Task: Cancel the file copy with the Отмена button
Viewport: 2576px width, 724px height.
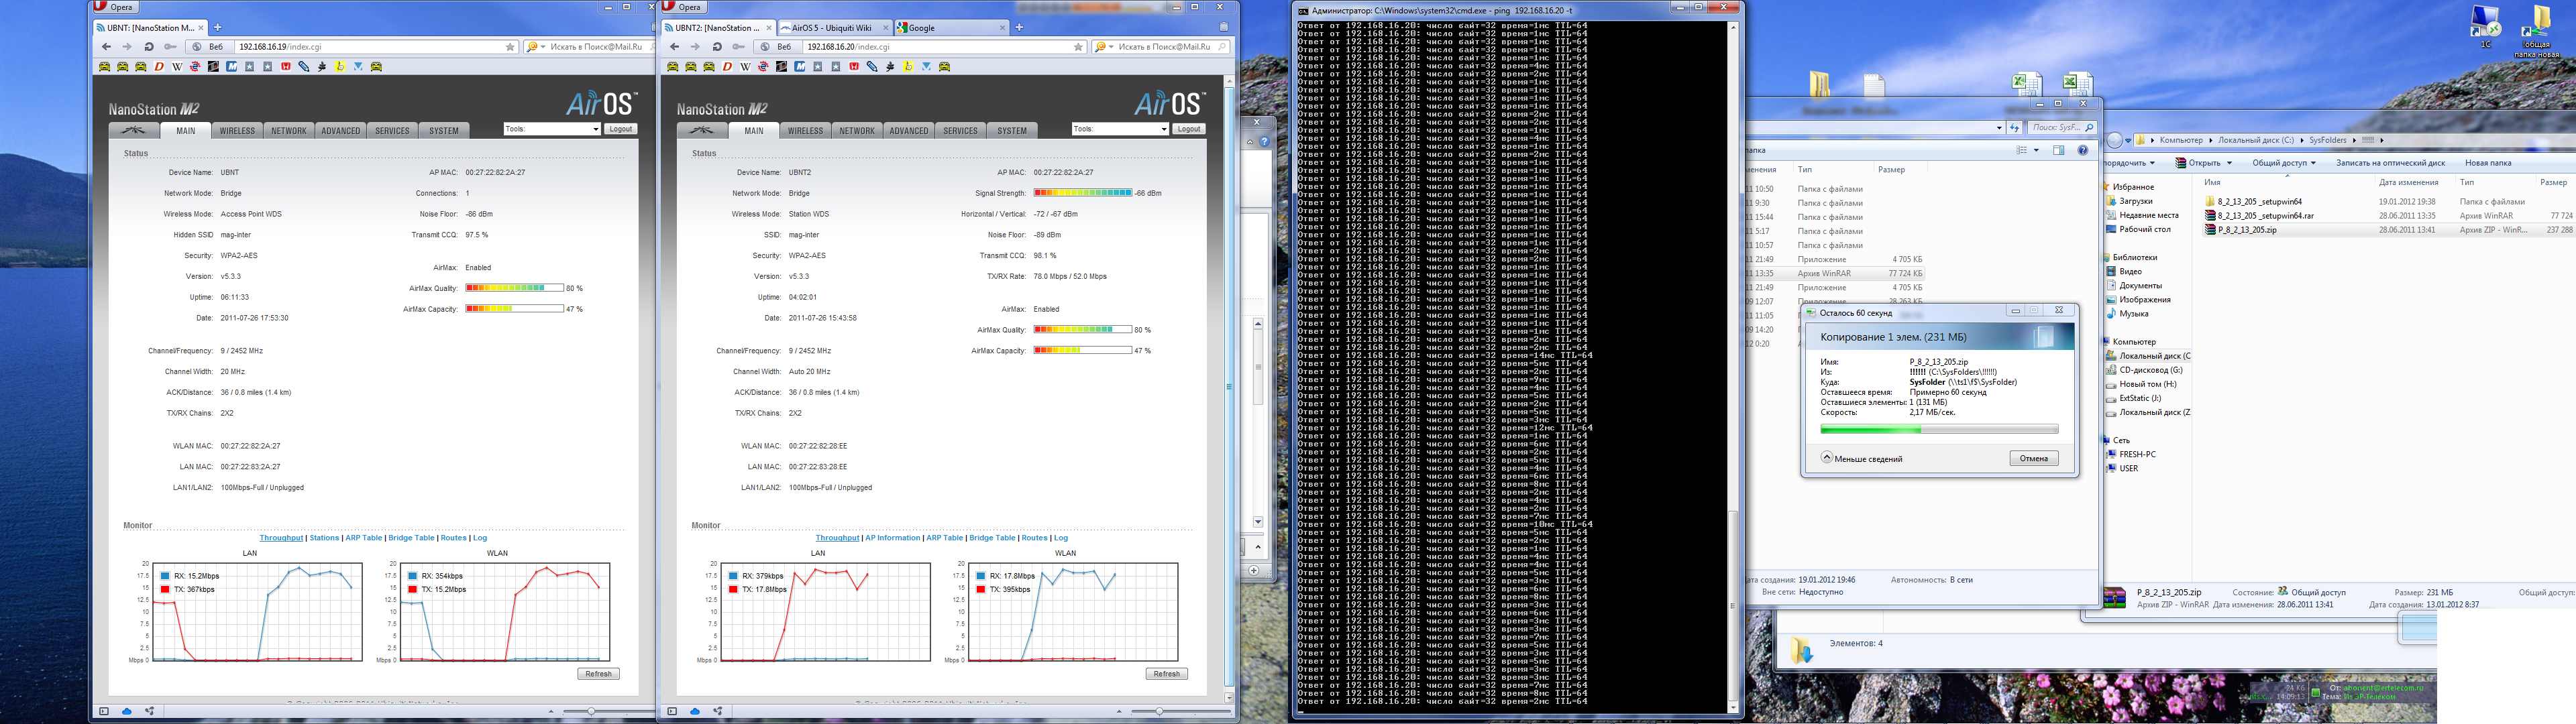Action: click(2033, 458)
